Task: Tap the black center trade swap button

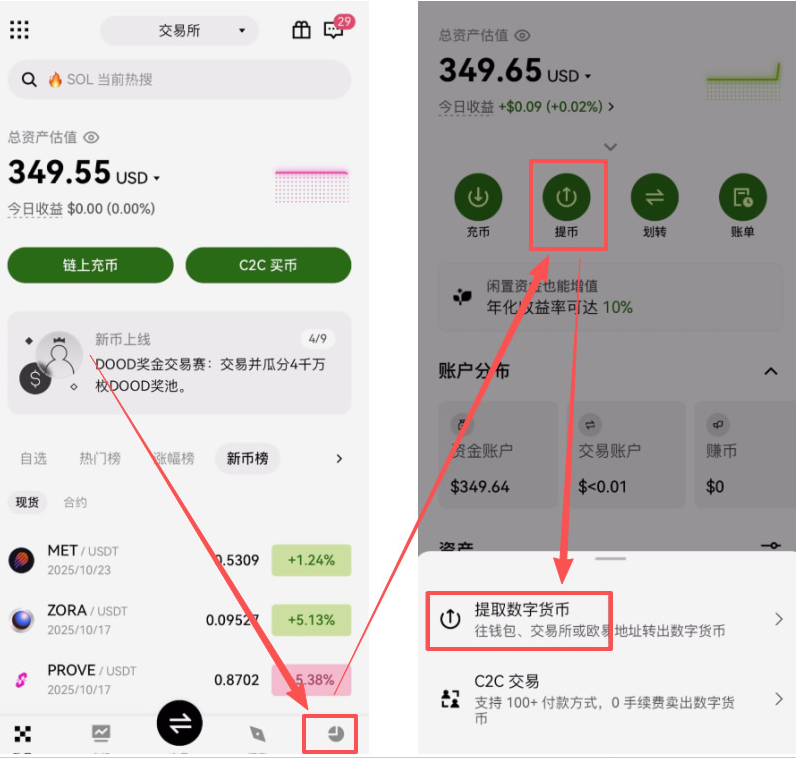Action: click(x=180, y=723)
